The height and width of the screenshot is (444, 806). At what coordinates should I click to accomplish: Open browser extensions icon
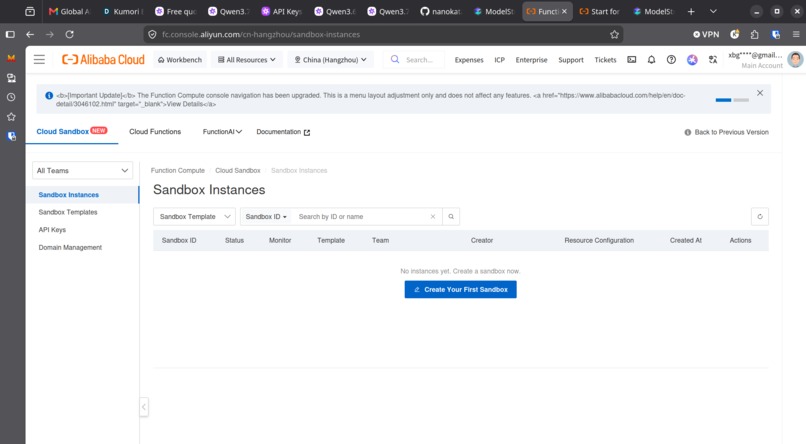755,34
